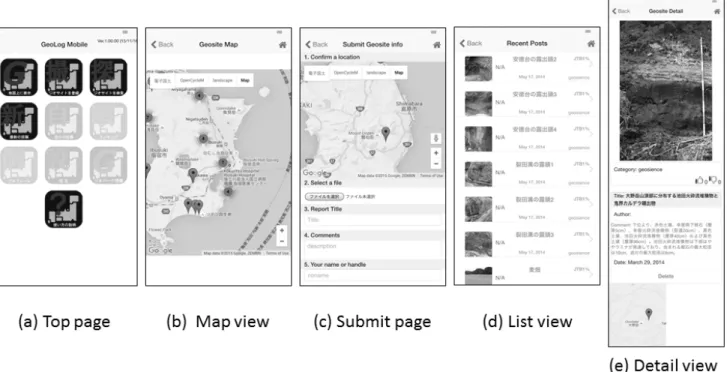Viewport: 727px width, 372px height.
Task: Click the Comments description field
Action: (373, 249)
